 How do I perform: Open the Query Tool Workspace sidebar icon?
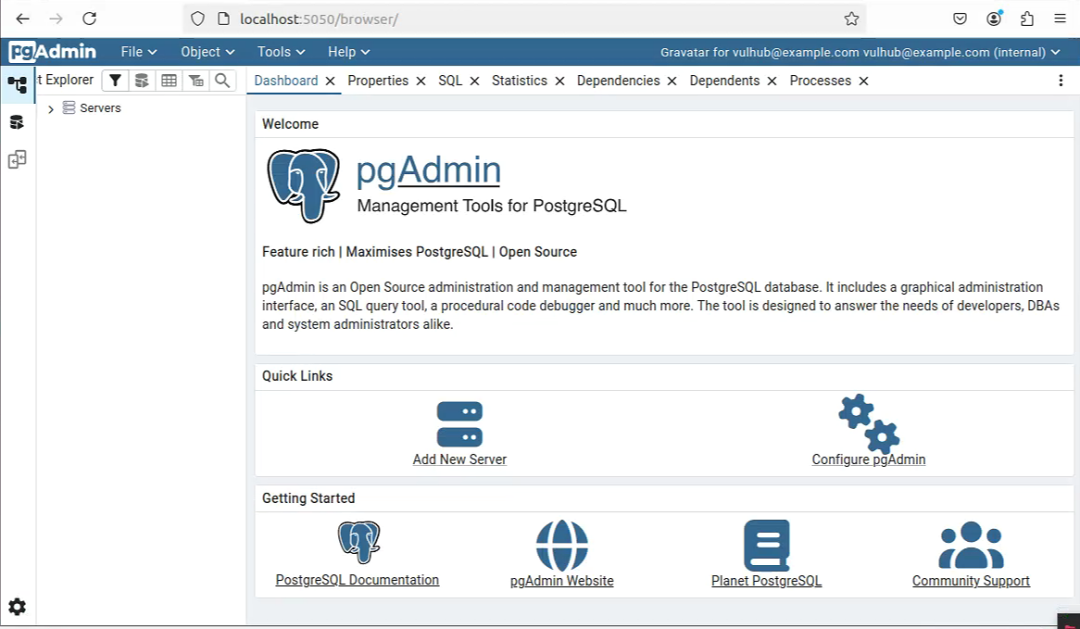coord(17,123)
